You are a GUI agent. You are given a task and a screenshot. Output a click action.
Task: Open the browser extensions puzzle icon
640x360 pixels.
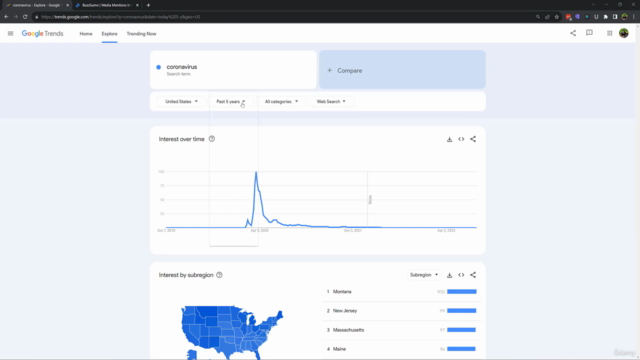pyautogui.click(x=606, y=17)
